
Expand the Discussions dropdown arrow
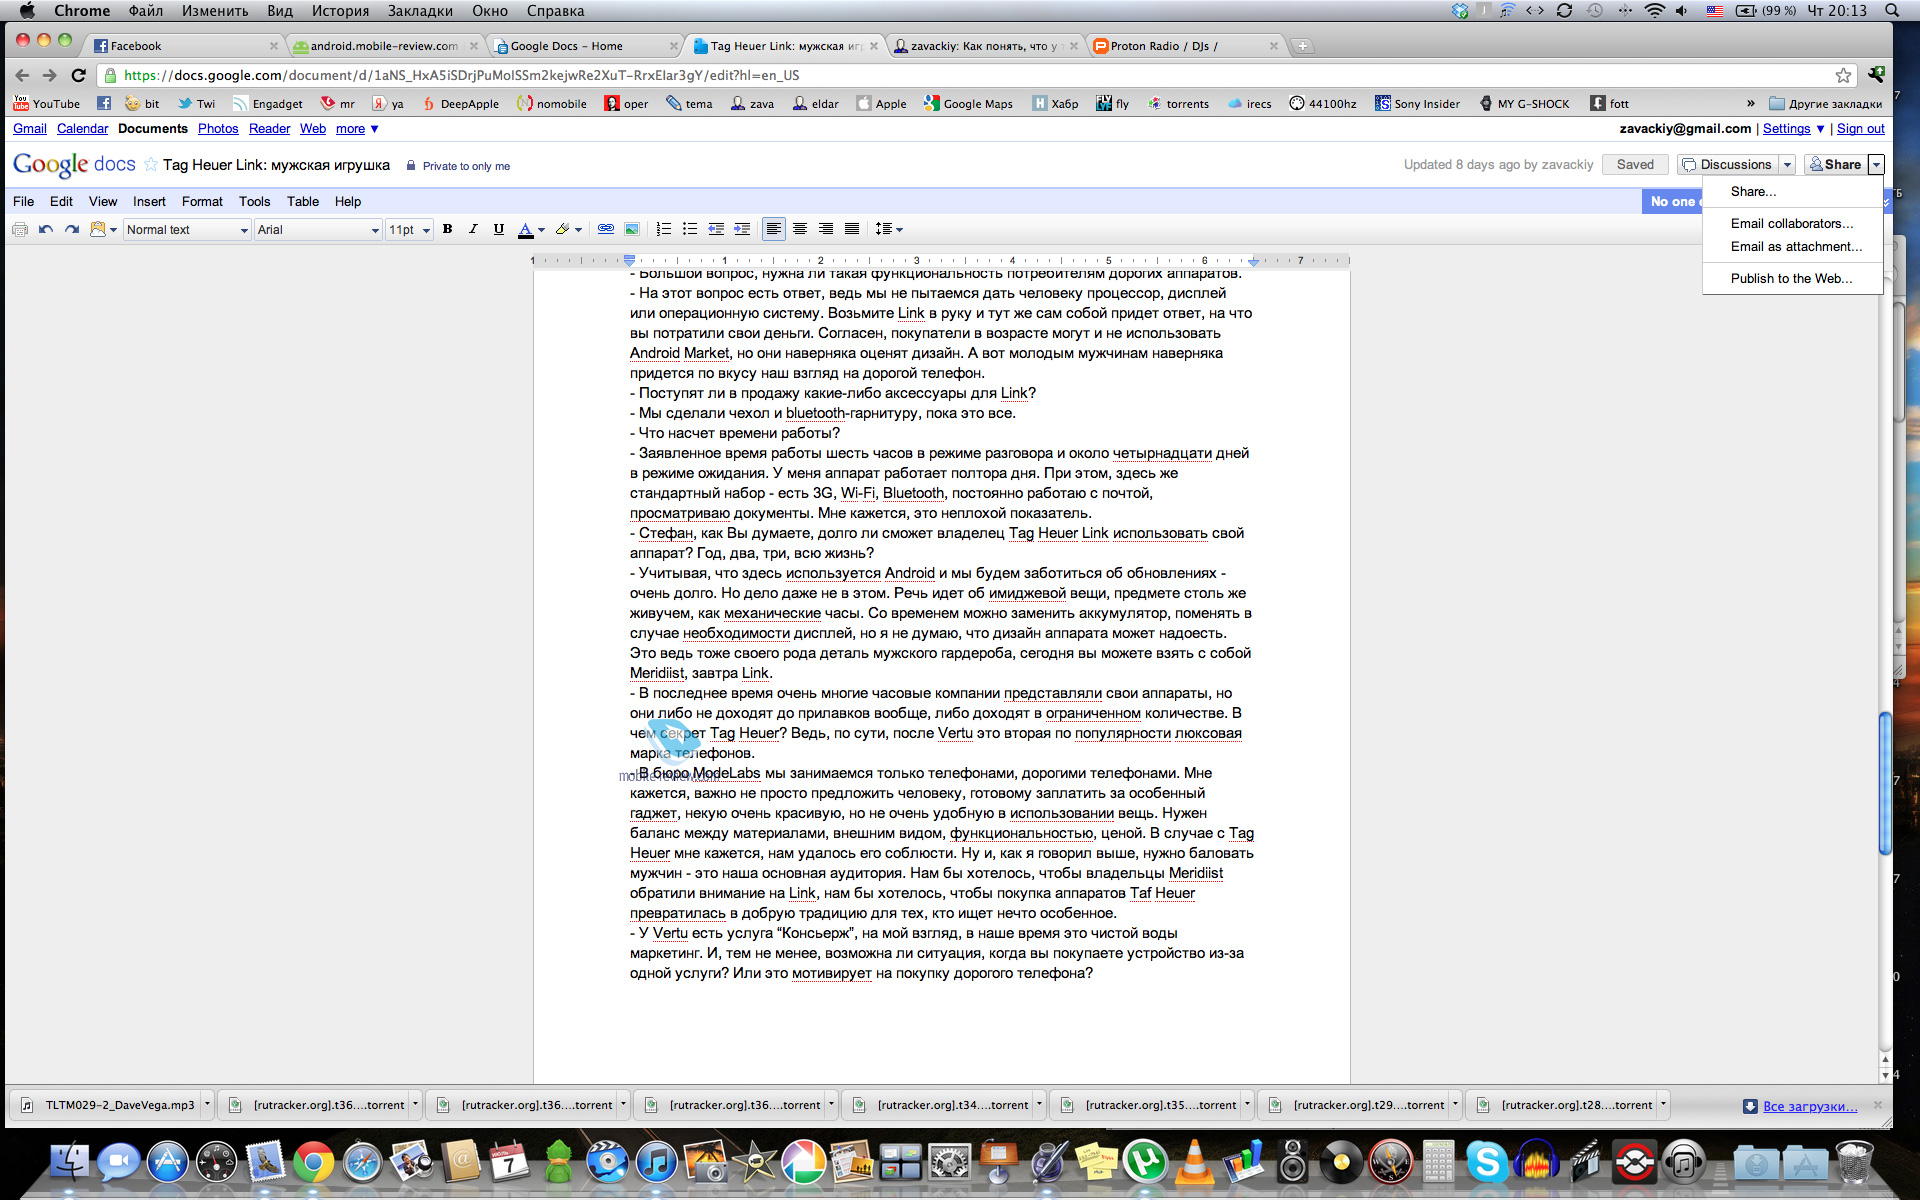click(x=1787, y=165)
